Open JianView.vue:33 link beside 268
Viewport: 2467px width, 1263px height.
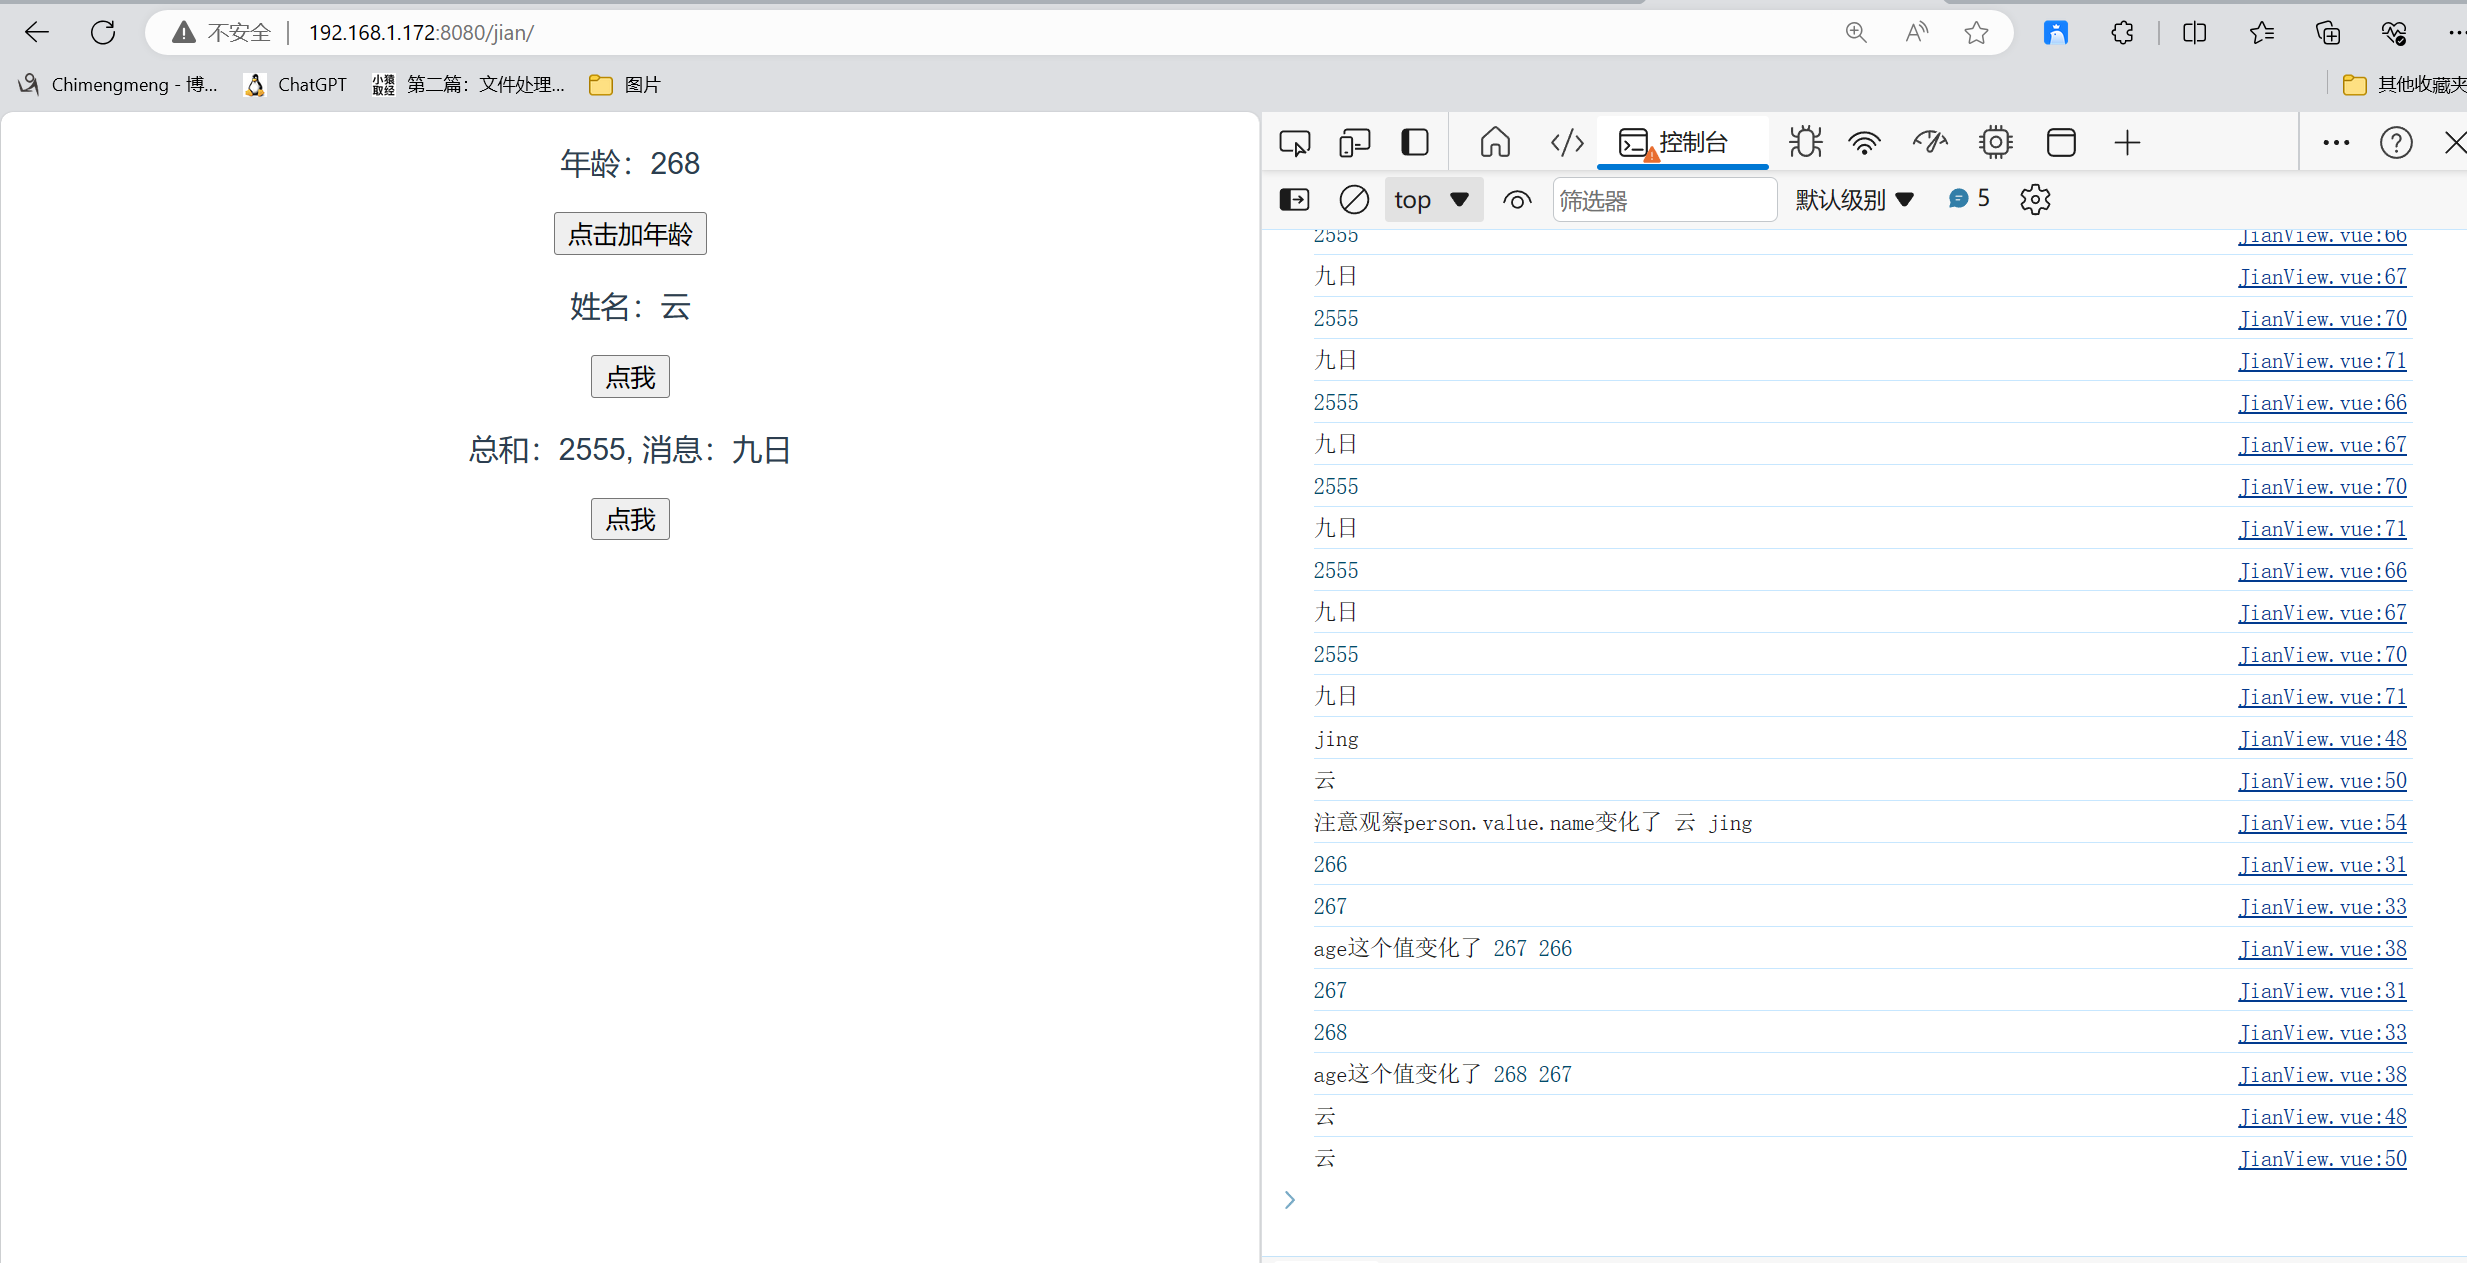2322,1033
